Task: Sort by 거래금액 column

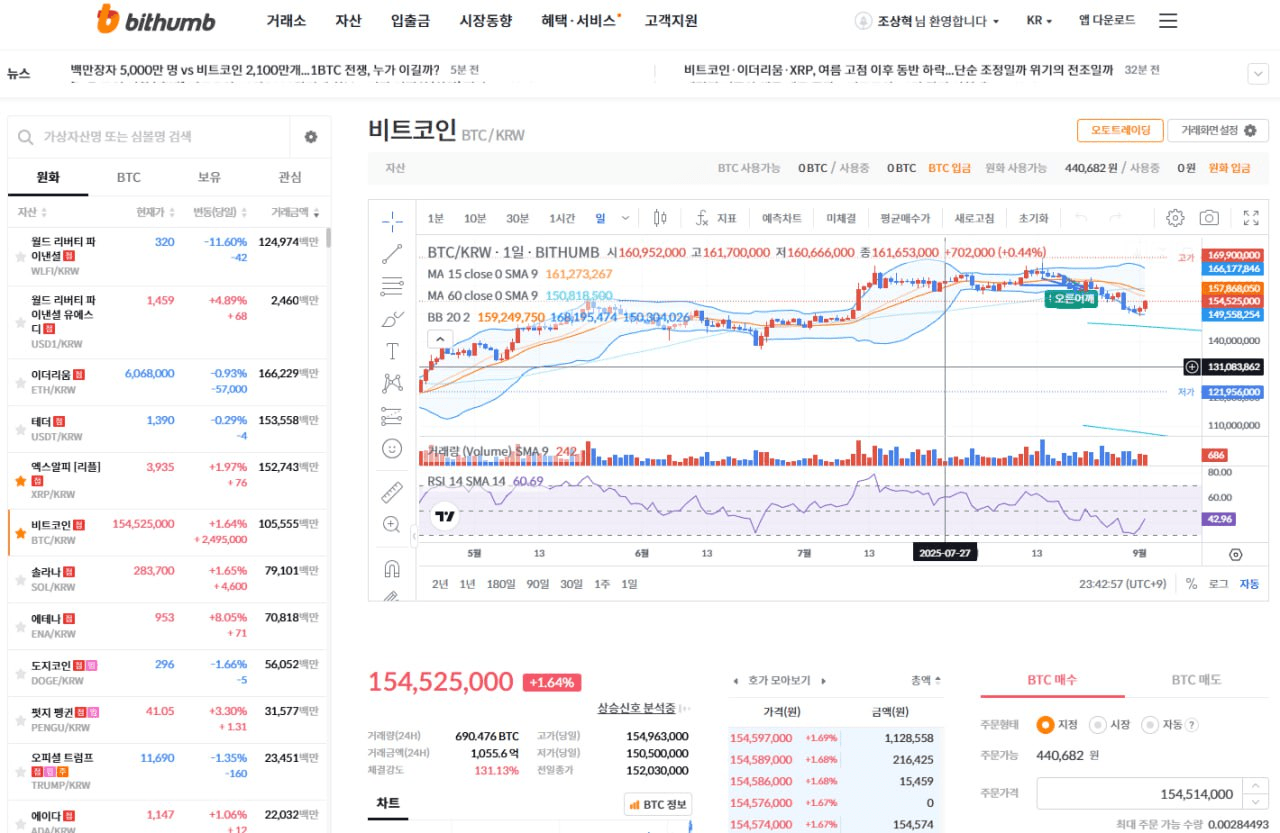Action: tap(296, 212)
